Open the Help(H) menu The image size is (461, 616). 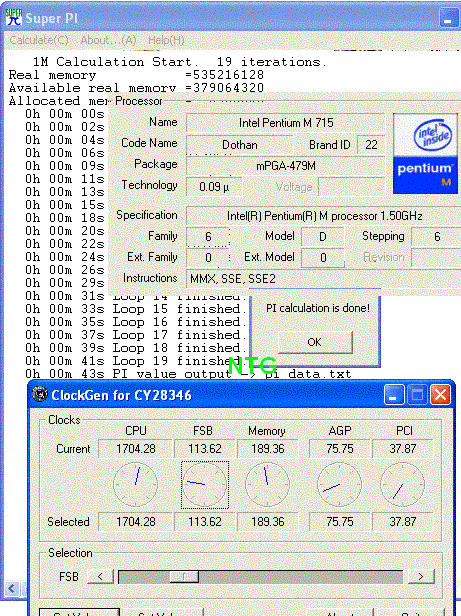pos(166,40)
